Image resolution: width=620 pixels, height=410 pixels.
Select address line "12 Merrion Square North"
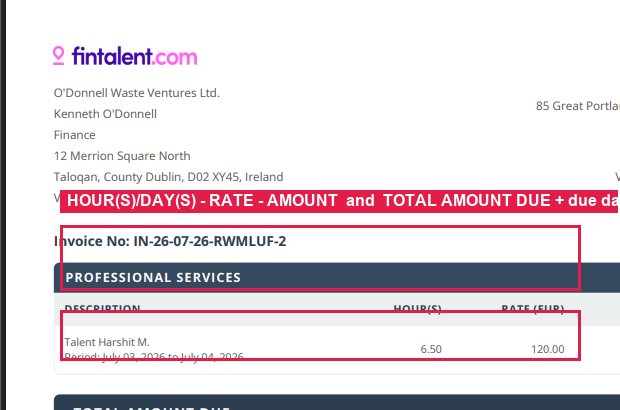(x=122, y=156)
